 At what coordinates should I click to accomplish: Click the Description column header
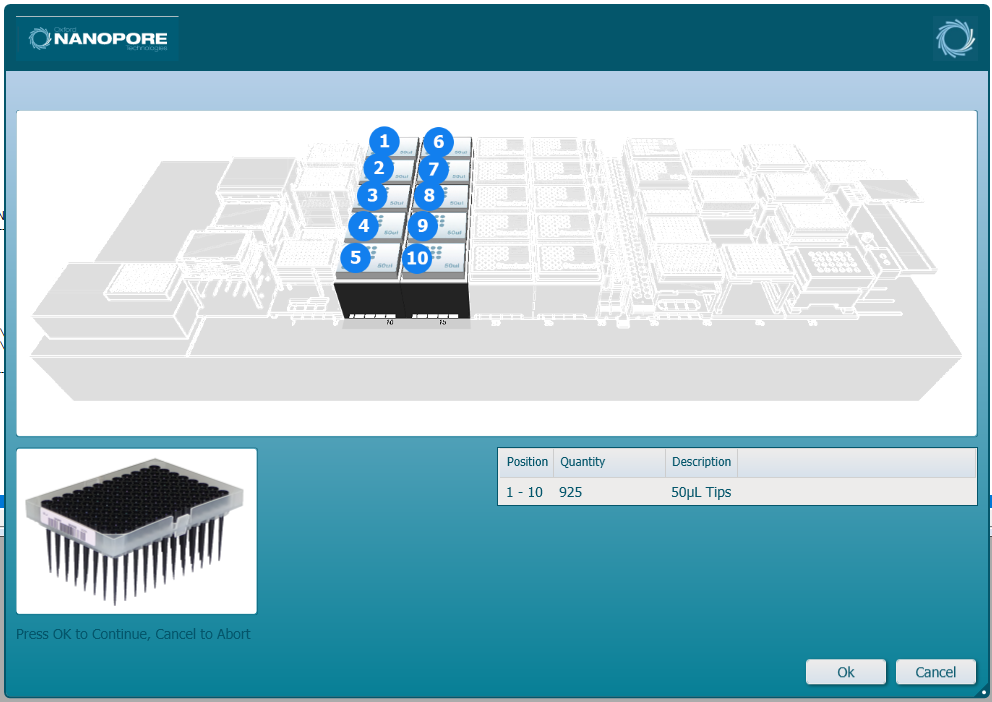pos(701,462)
